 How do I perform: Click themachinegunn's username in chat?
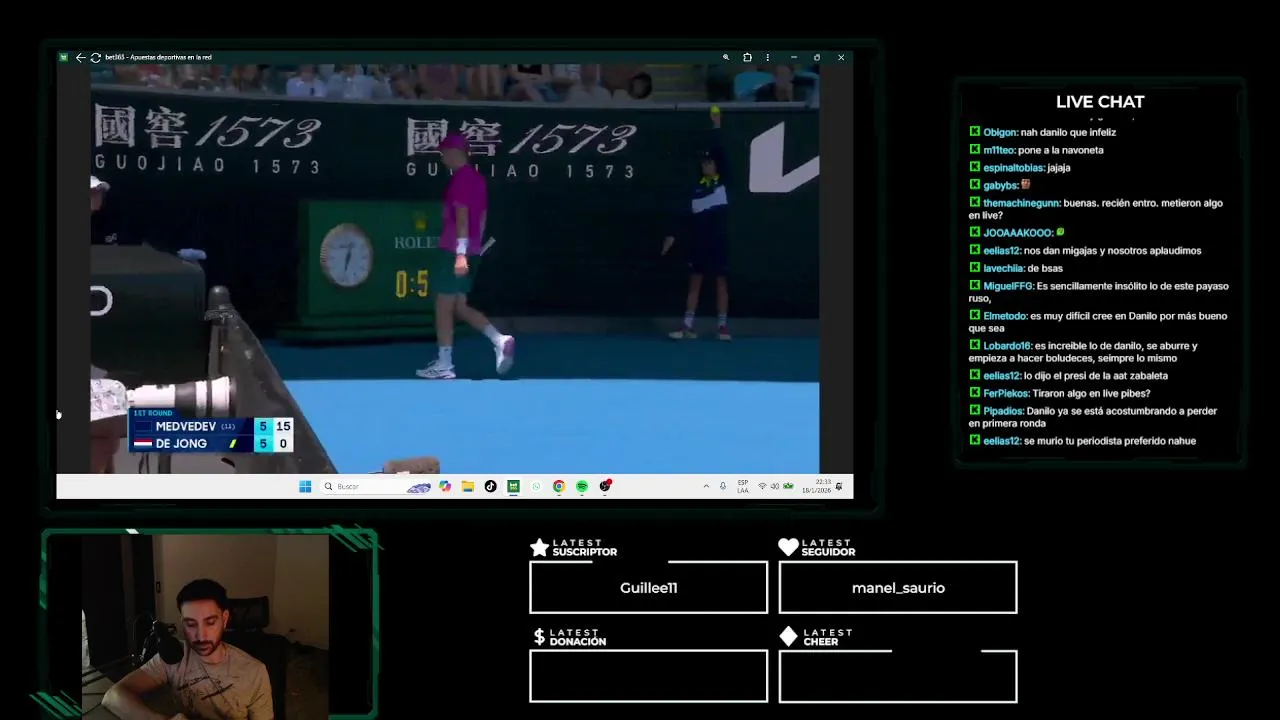click(1021, 203)
